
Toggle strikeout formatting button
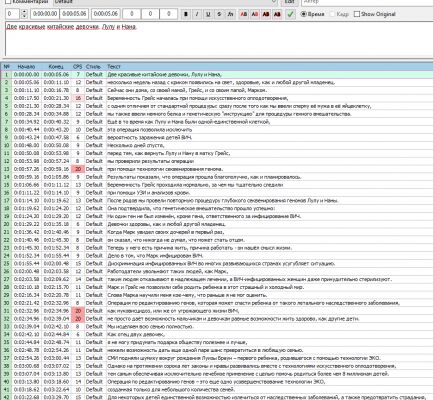[219, 14]
